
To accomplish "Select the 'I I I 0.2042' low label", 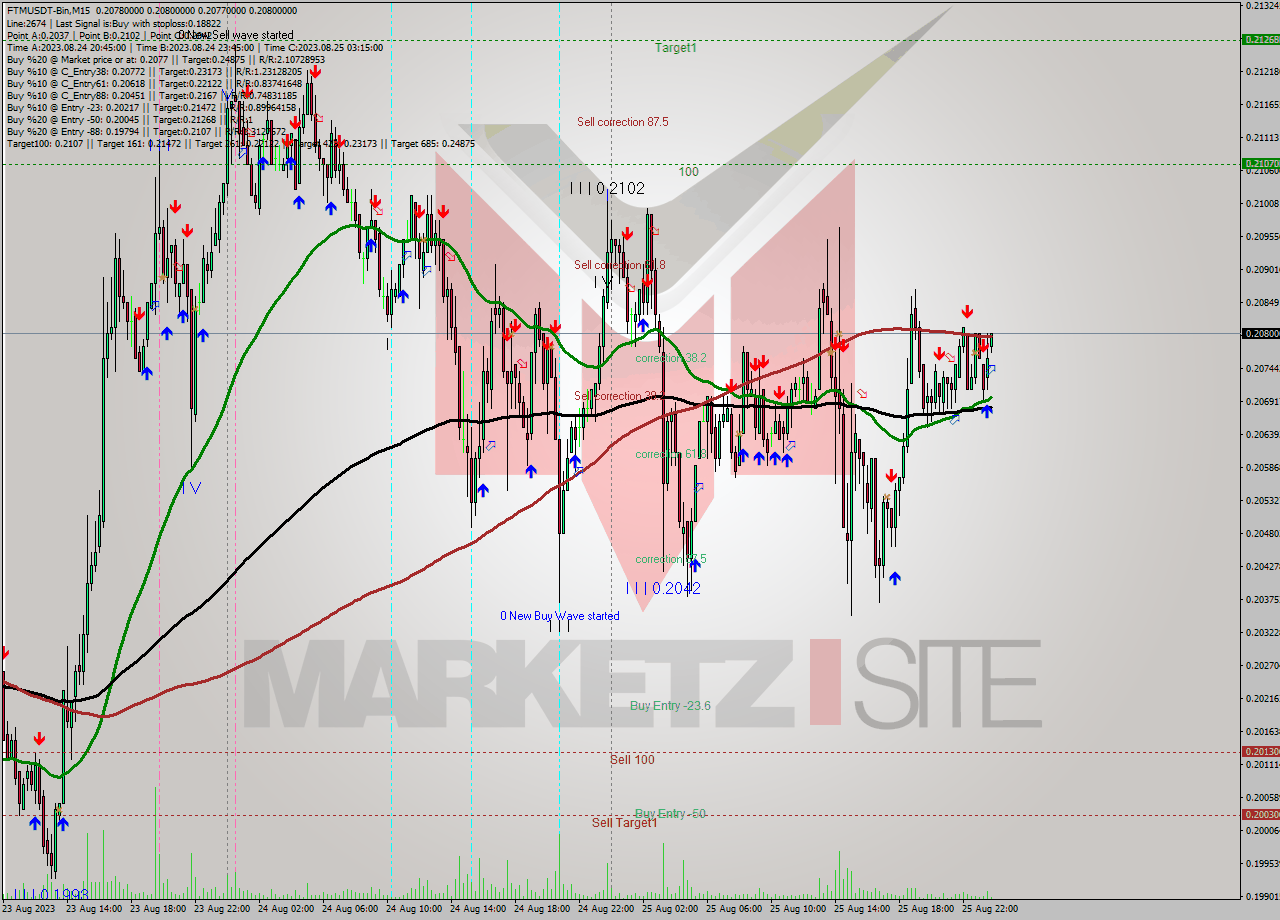I will [663, 589].
